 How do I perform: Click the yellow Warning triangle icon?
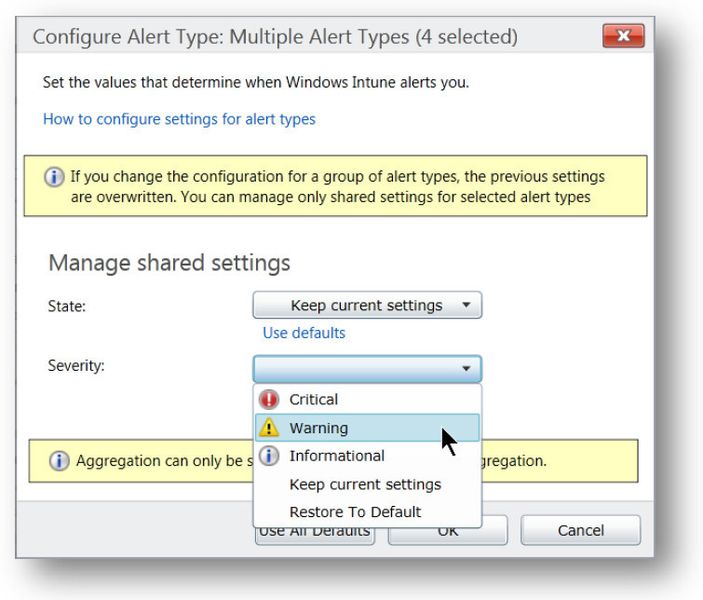click(x=269, y=427)
